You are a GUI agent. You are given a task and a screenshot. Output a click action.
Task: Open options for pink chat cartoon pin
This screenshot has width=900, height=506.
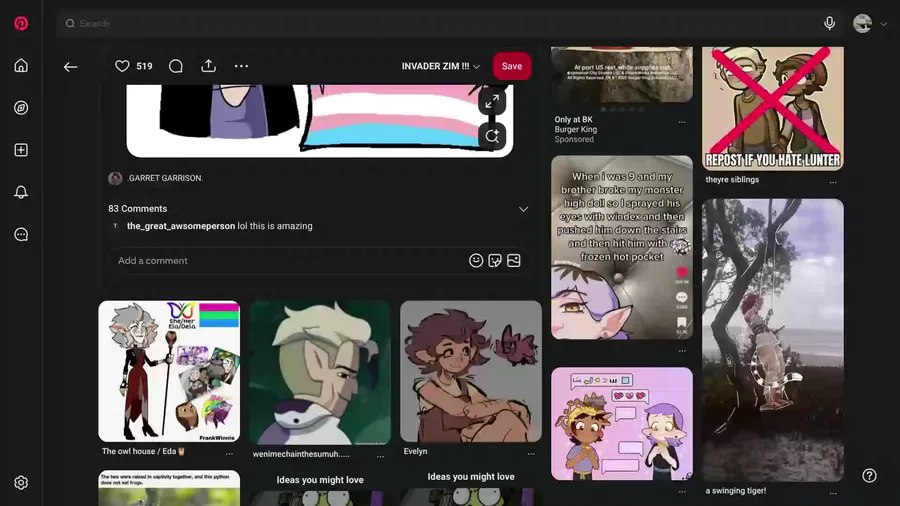tap(682, 492)
